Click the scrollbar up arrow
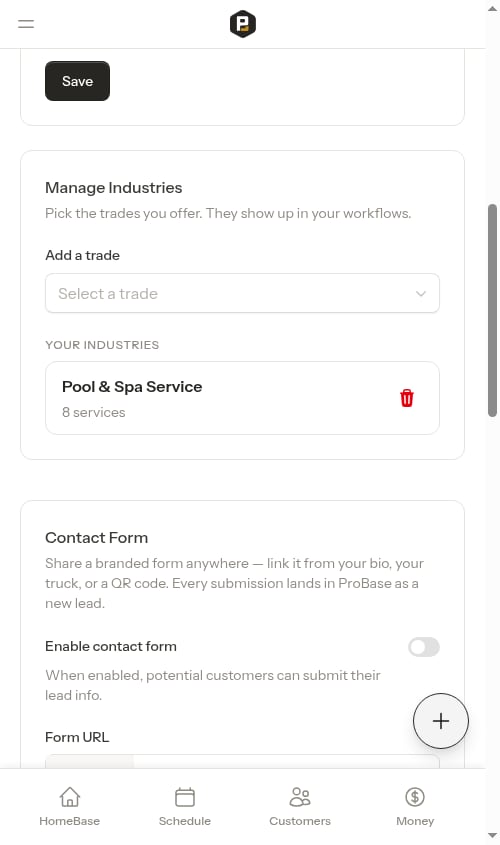The height and width of the screenshot is (845, 500). pos(492,8)
